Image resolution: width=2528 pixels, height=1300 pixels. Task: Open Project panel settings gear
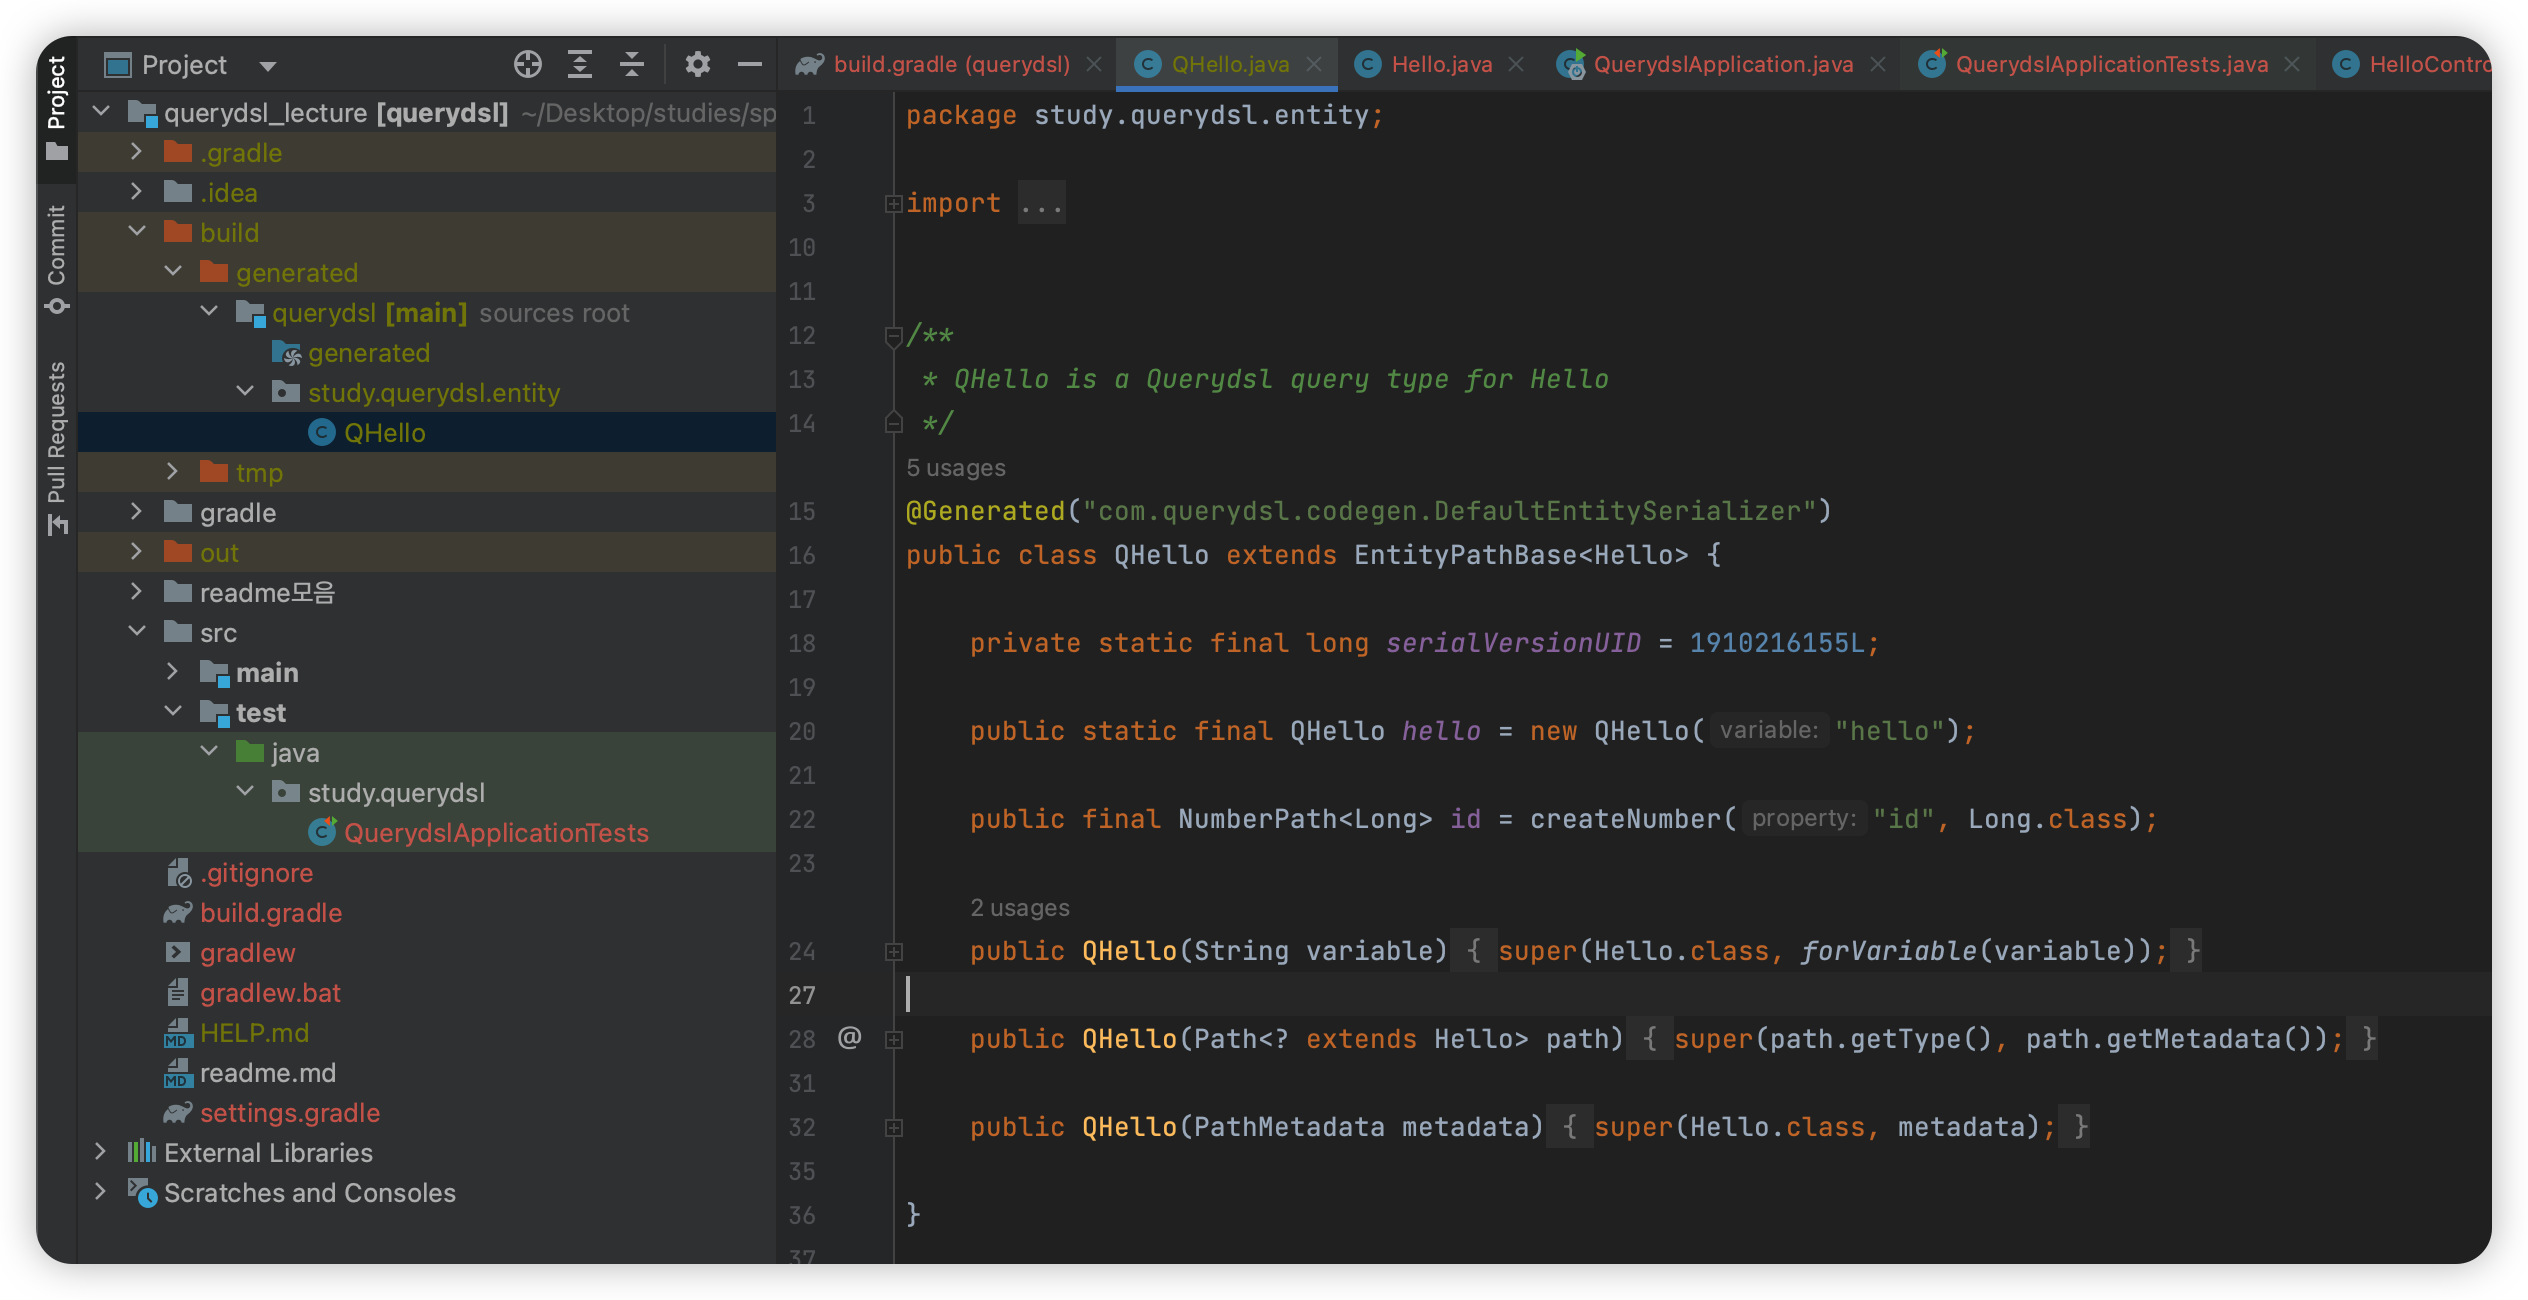(x=697, y=65)
